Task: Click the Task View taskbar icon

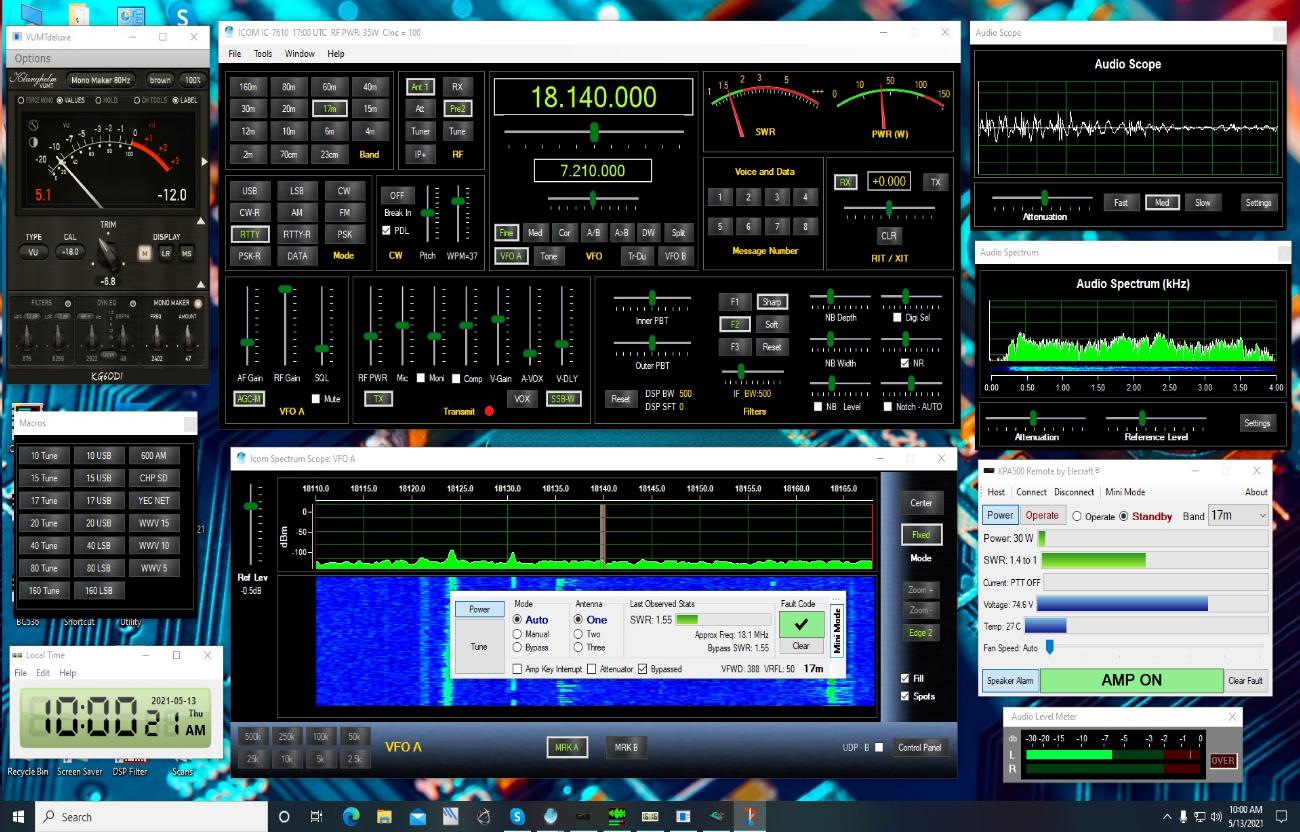Action: (317, 817)
